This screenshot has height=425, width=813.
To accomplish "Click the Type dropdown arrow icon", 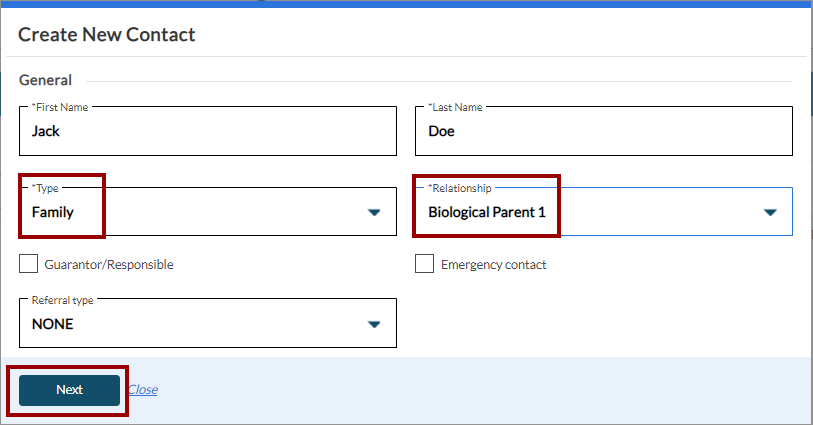I will click(374, 212).
